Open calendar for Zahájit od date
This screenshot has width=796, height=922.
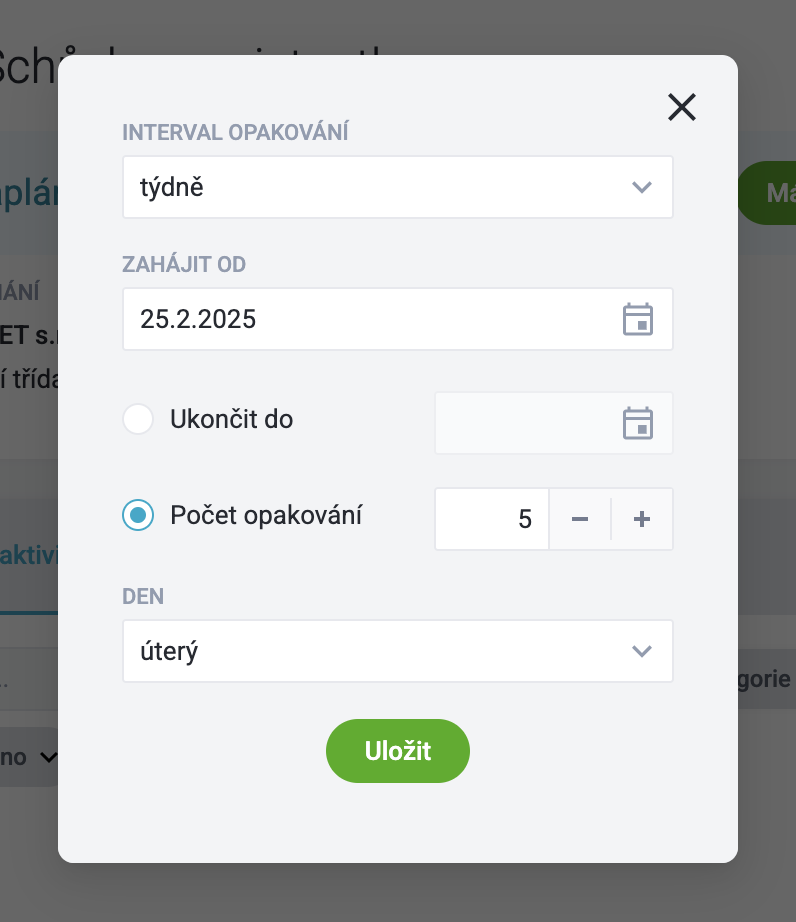point(638,319)
